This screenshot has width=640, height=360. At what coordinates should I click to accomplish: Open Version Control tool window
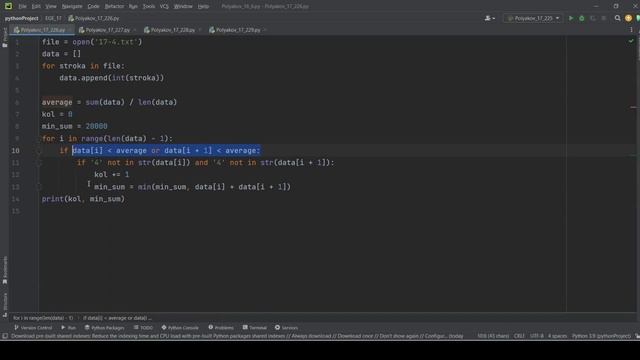33,327
